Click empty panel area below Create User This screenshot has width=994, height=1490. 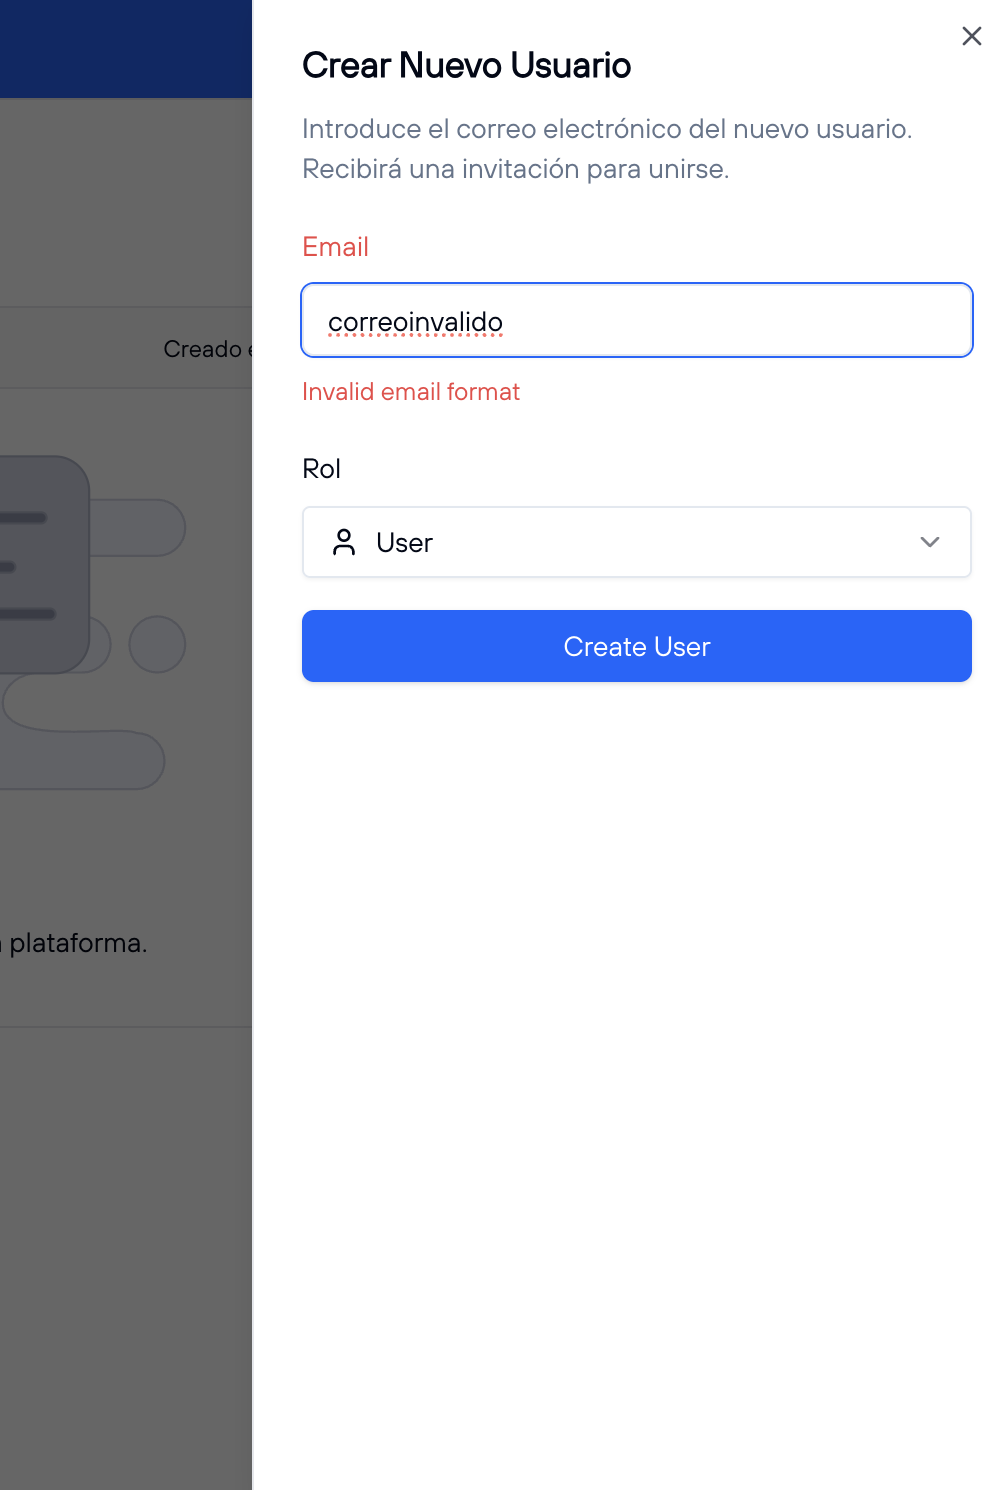point(636,1000)
